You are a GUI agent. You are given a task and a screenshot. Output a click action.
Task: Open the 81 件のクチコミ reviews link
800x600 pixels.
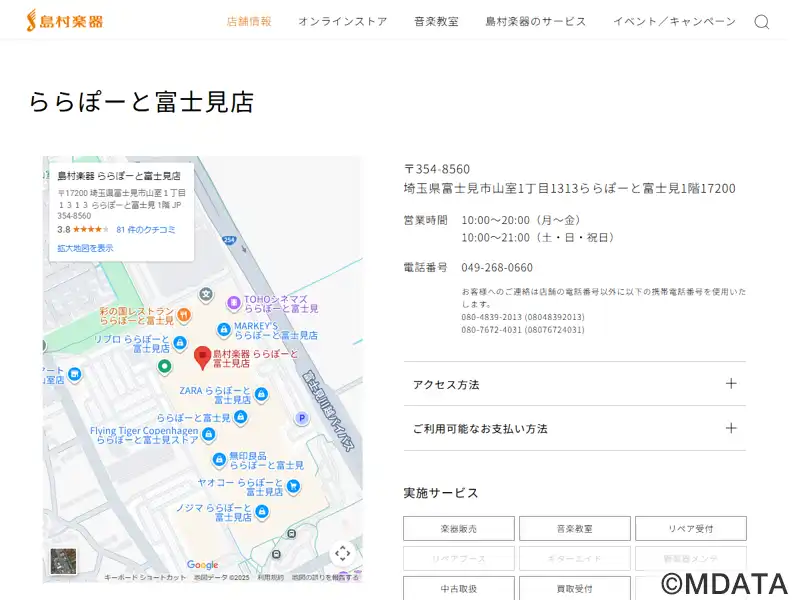145,229
